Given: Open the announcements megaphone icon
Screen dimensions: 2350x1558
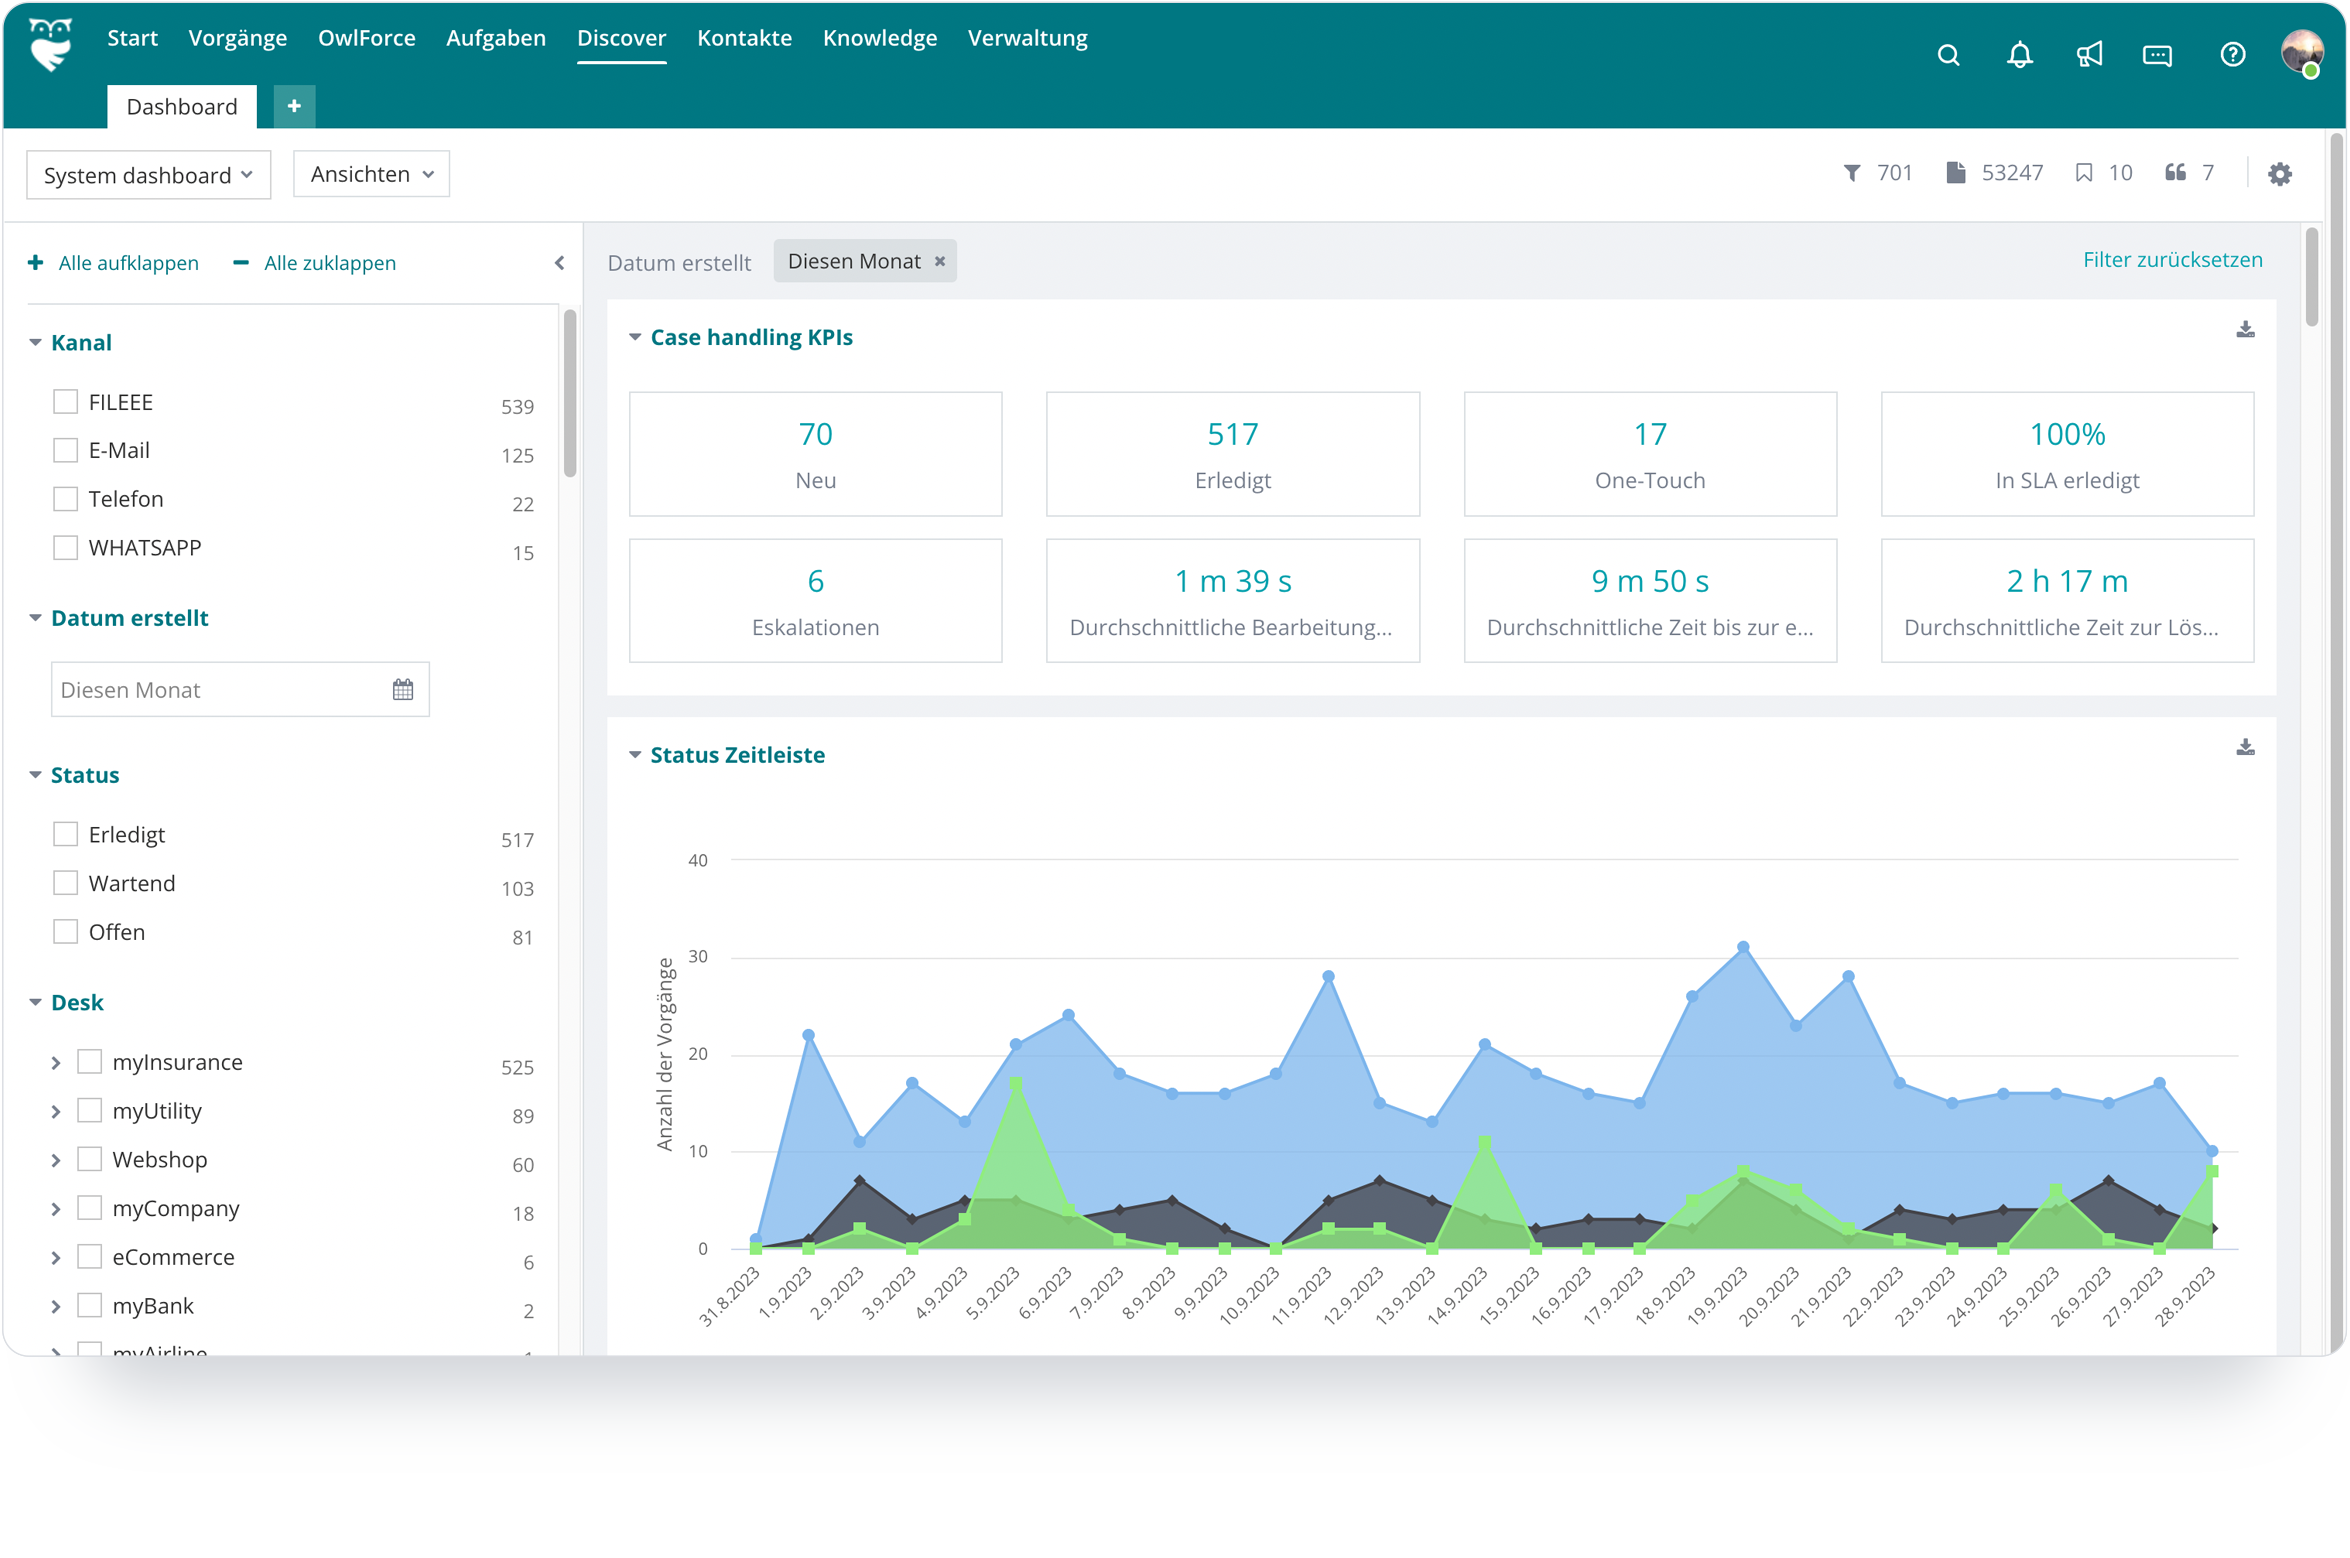Looking at the screenshot, I should [2089, 55].
